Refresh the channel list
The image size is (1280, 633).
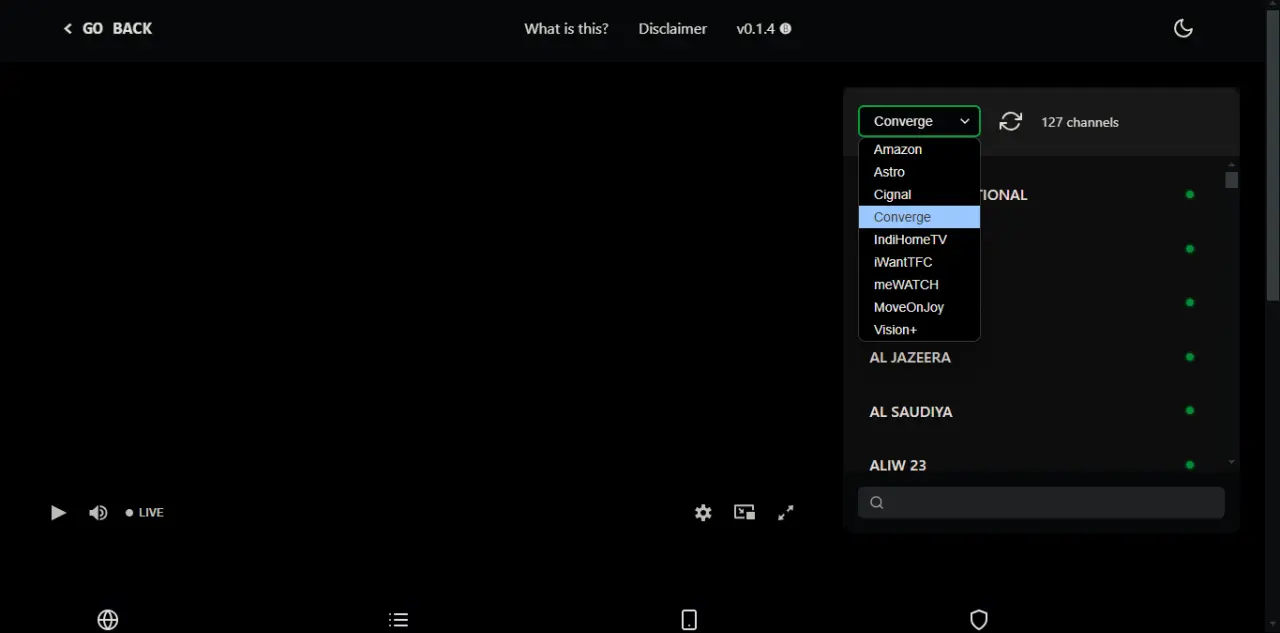[1011, 121]
